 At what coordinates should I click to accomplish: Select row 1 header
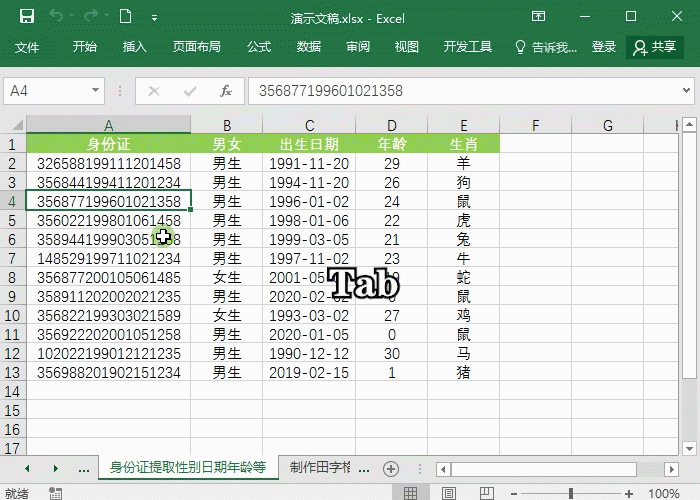pyautogui.click(x=12, y=144)
